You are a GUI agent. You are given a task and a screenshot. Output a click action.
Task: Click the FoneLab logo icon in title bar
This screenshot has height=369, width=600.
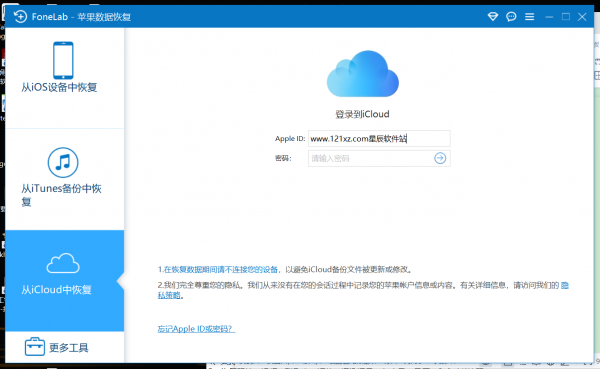coord(20,16)
